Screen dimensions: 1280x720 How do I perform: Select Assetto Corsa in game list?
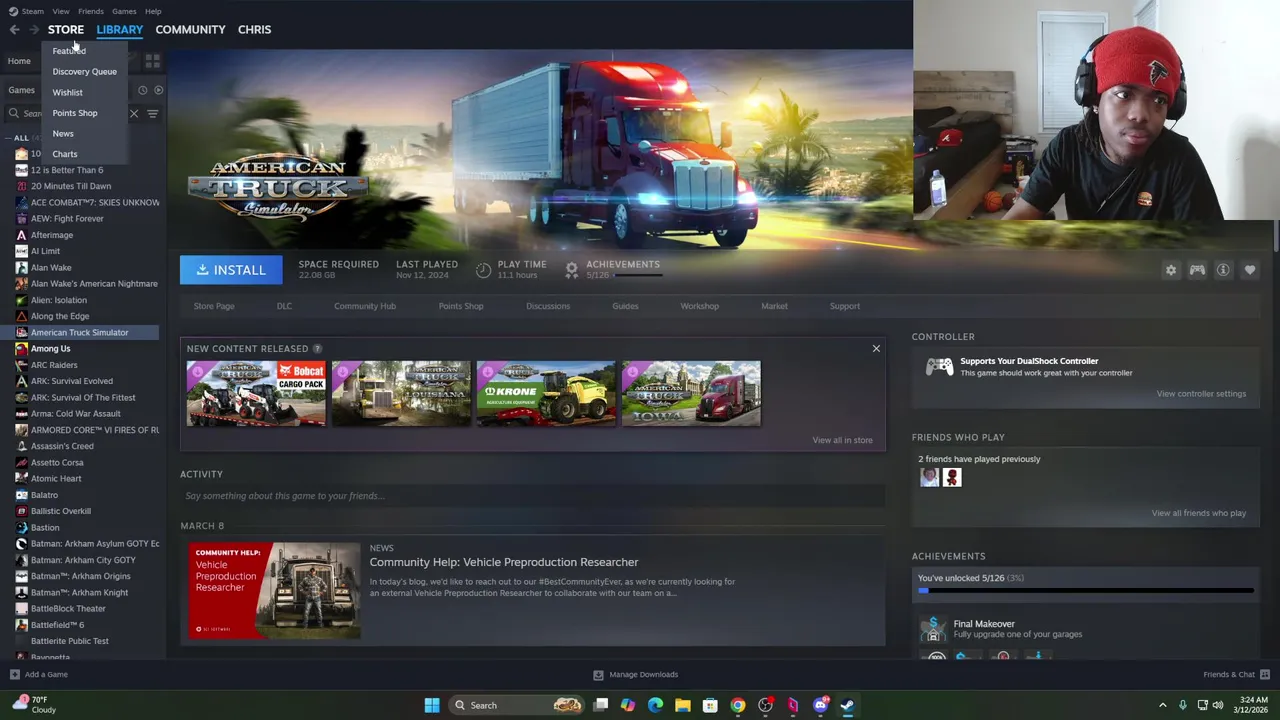coord(57,463)
